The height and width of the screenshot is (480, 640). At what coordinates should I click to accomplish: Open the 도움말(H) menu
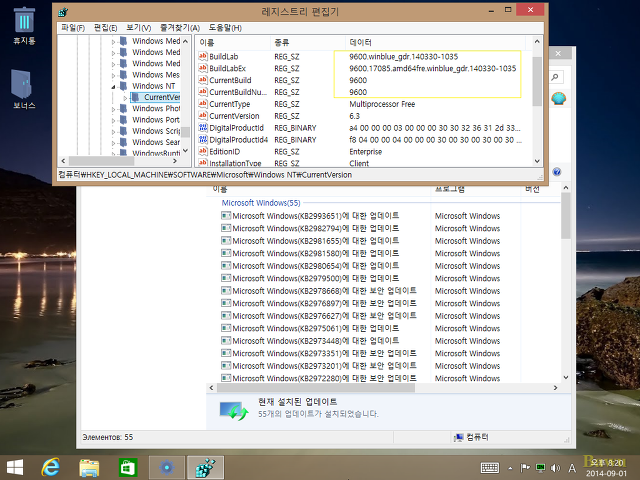pyautogui.click(x=225, y=28)
